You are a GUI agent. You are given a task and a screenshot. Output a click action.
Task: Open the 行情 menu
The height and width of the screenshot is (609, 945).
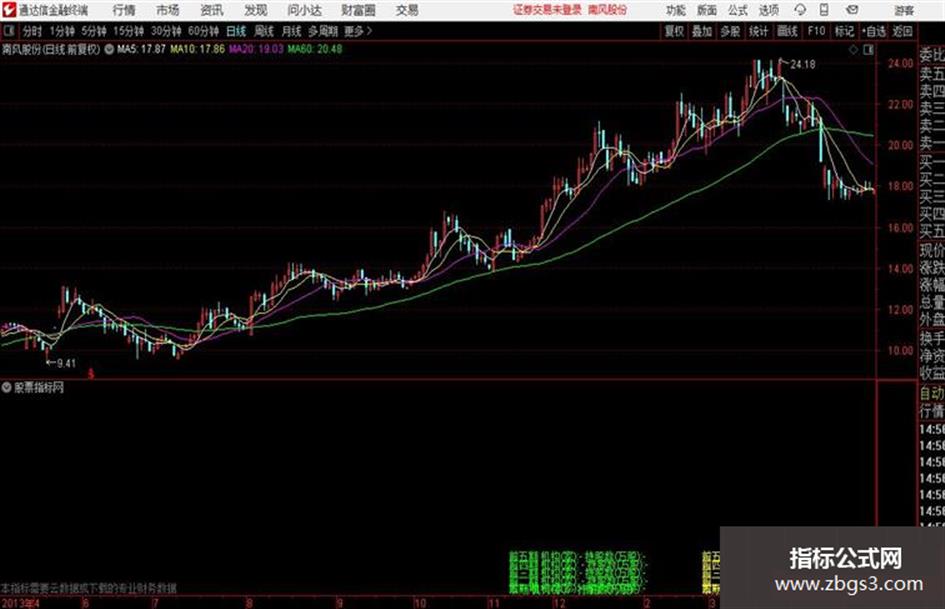point(124,10)
